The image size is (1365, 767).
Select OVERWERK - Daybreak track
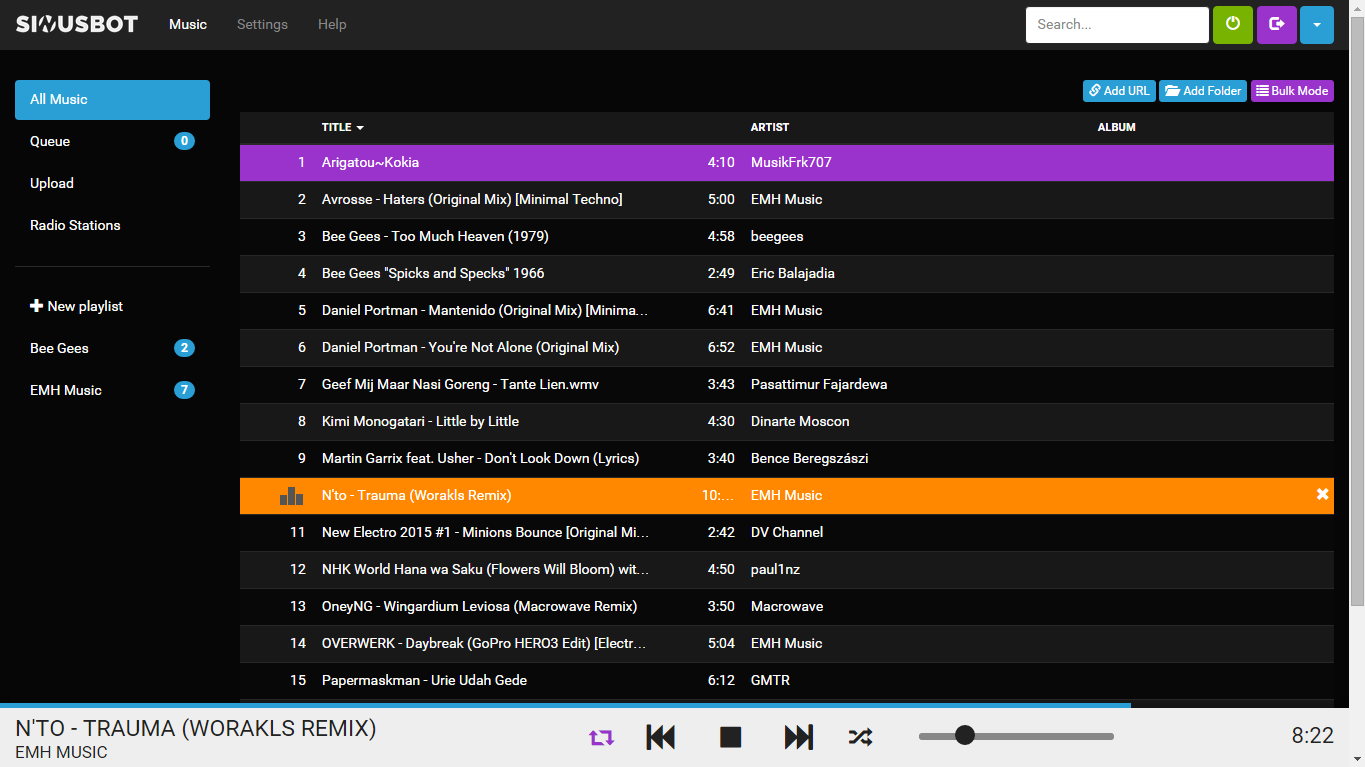(x=787, y=643)
